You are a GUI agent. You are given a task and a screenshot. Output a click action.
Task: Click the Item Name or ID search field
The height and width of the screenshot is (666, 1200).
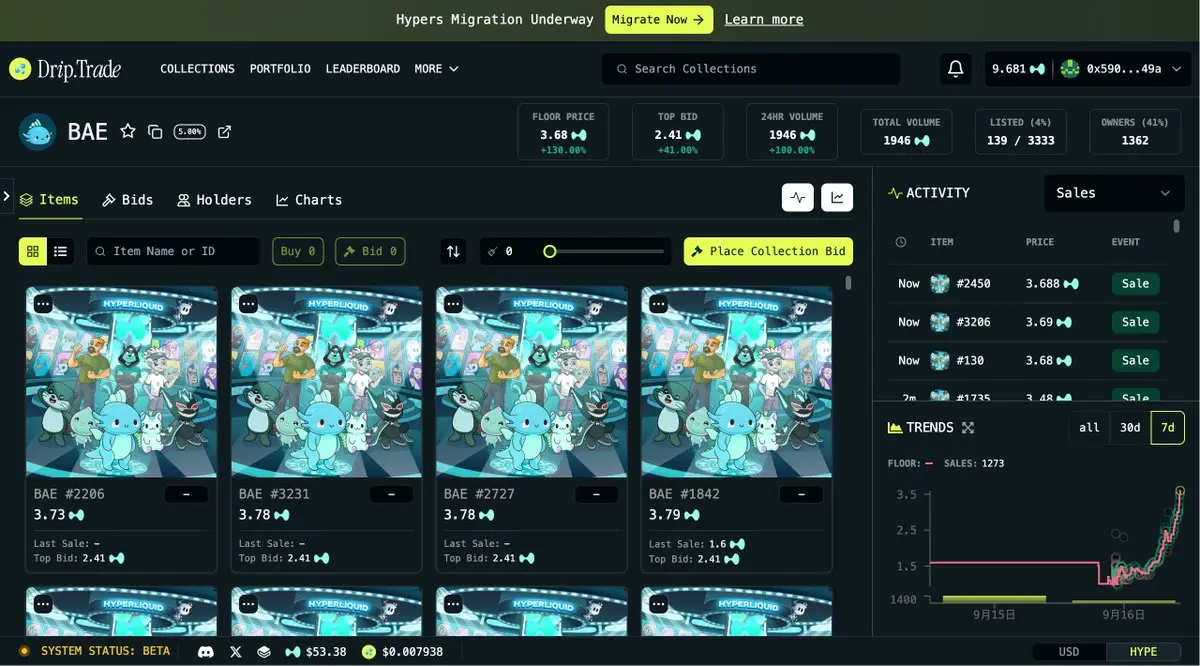click(173, 251)
